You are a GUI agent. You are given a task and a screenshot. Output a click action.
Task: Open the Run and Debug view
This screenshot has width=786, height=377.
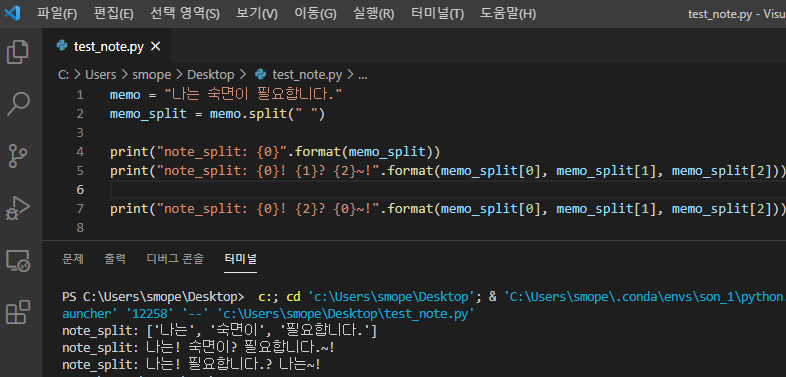coord(18,209)
